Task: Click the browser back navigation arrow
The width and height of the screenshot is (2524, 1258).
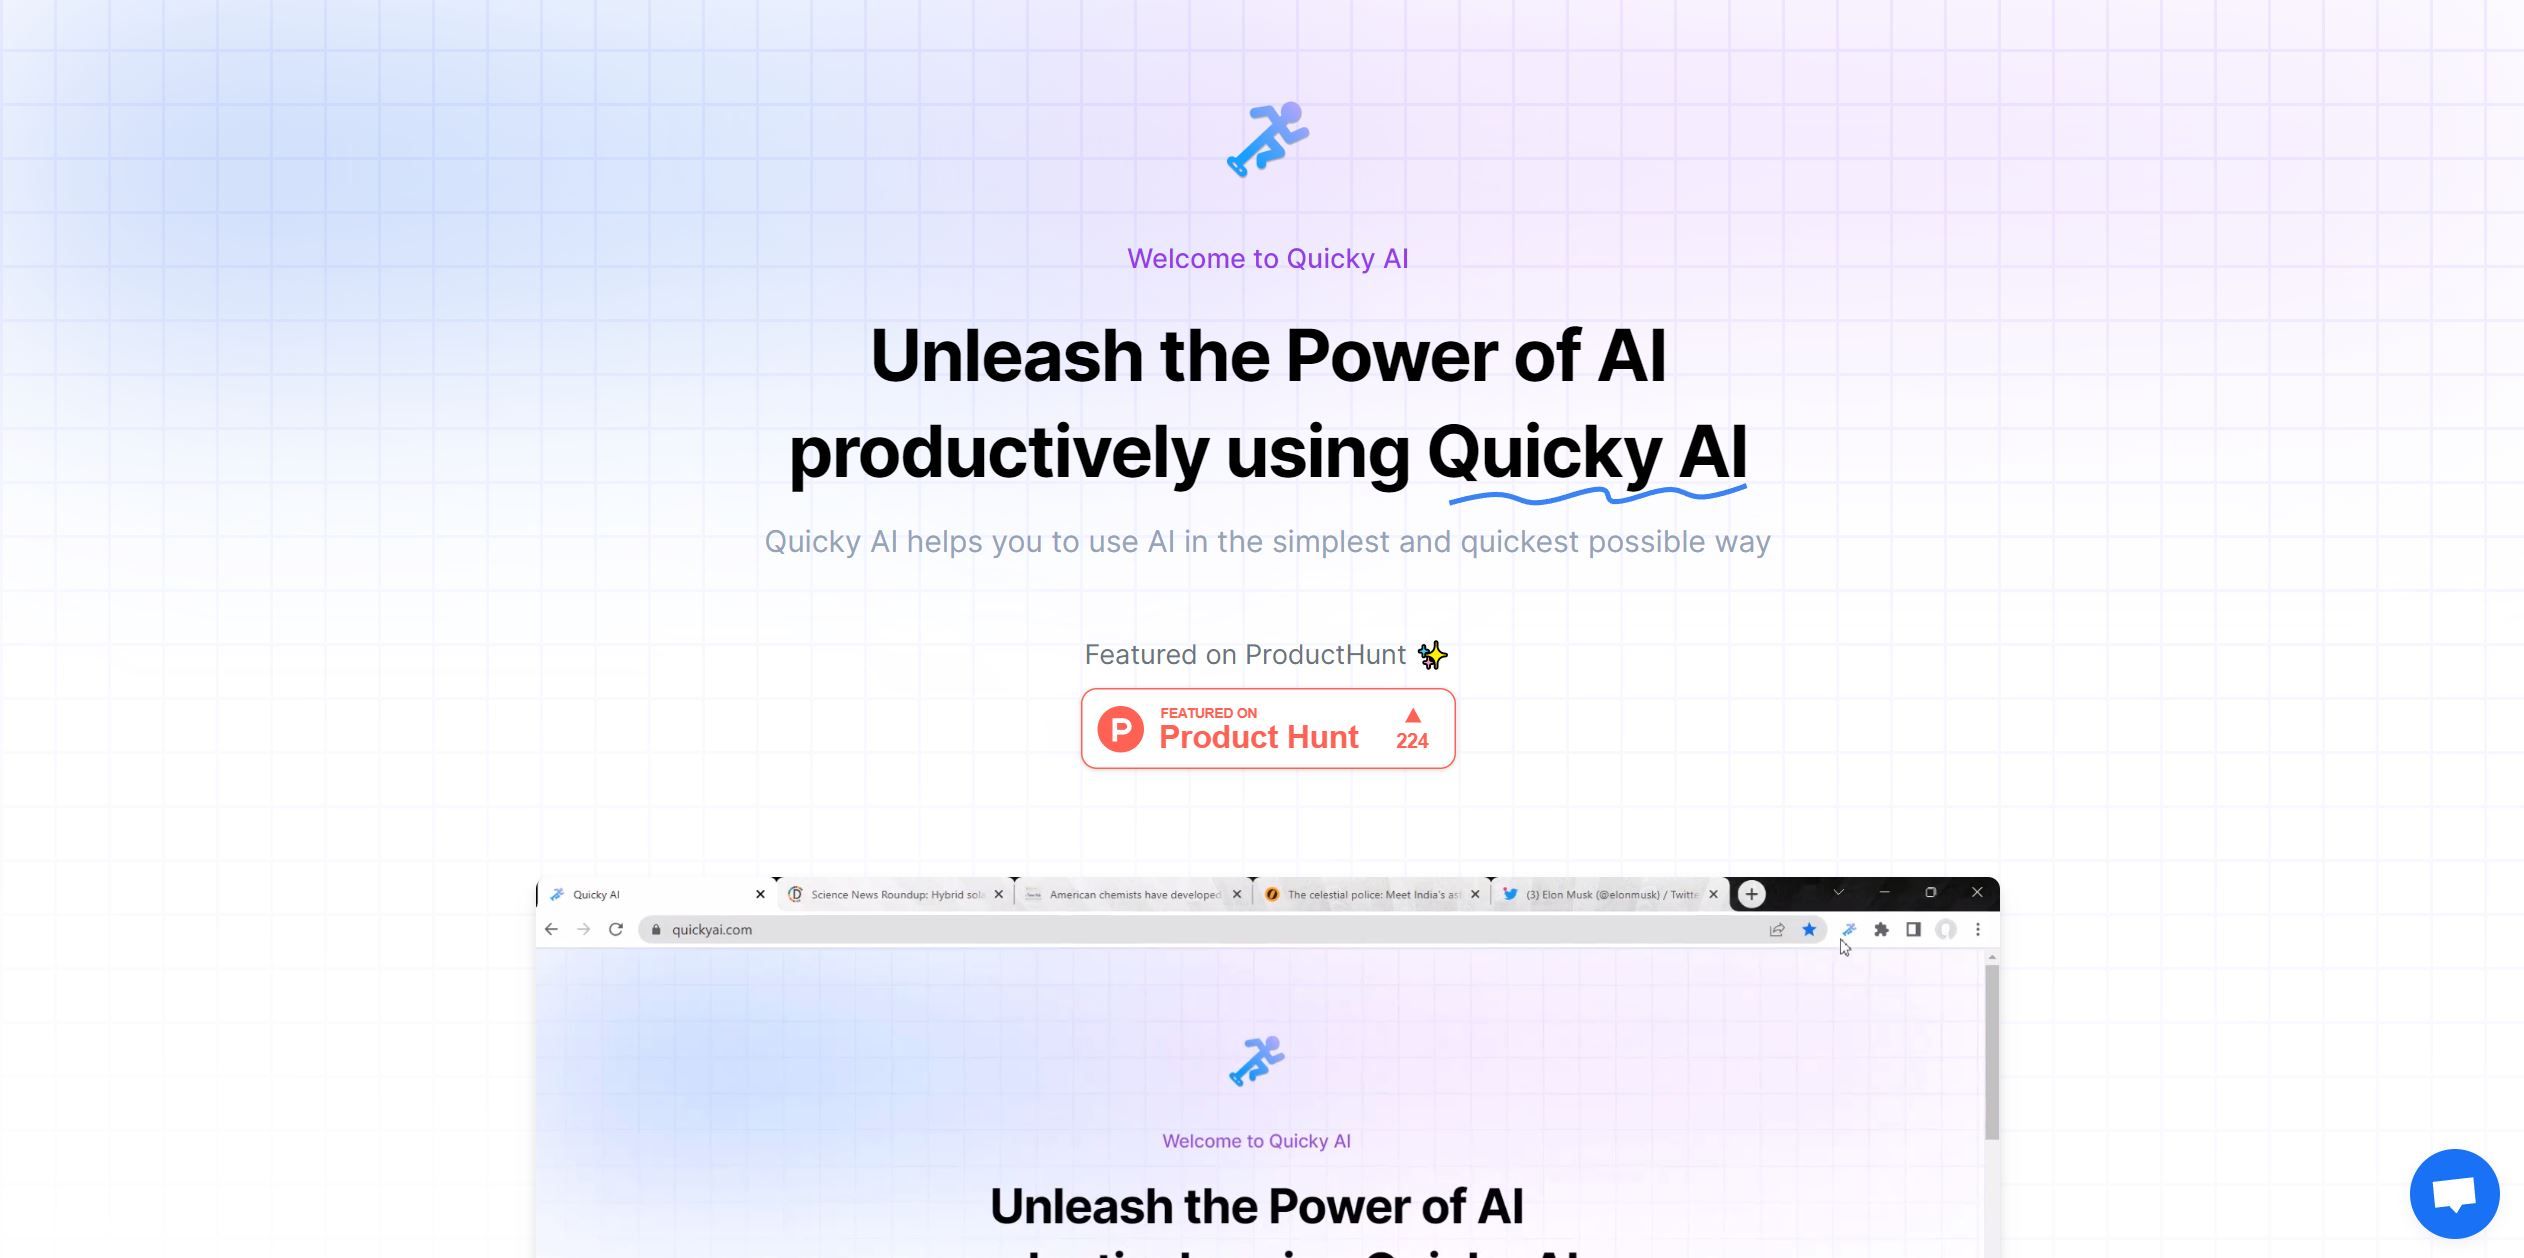Action: pyautogui.click(x=552, y=930)
